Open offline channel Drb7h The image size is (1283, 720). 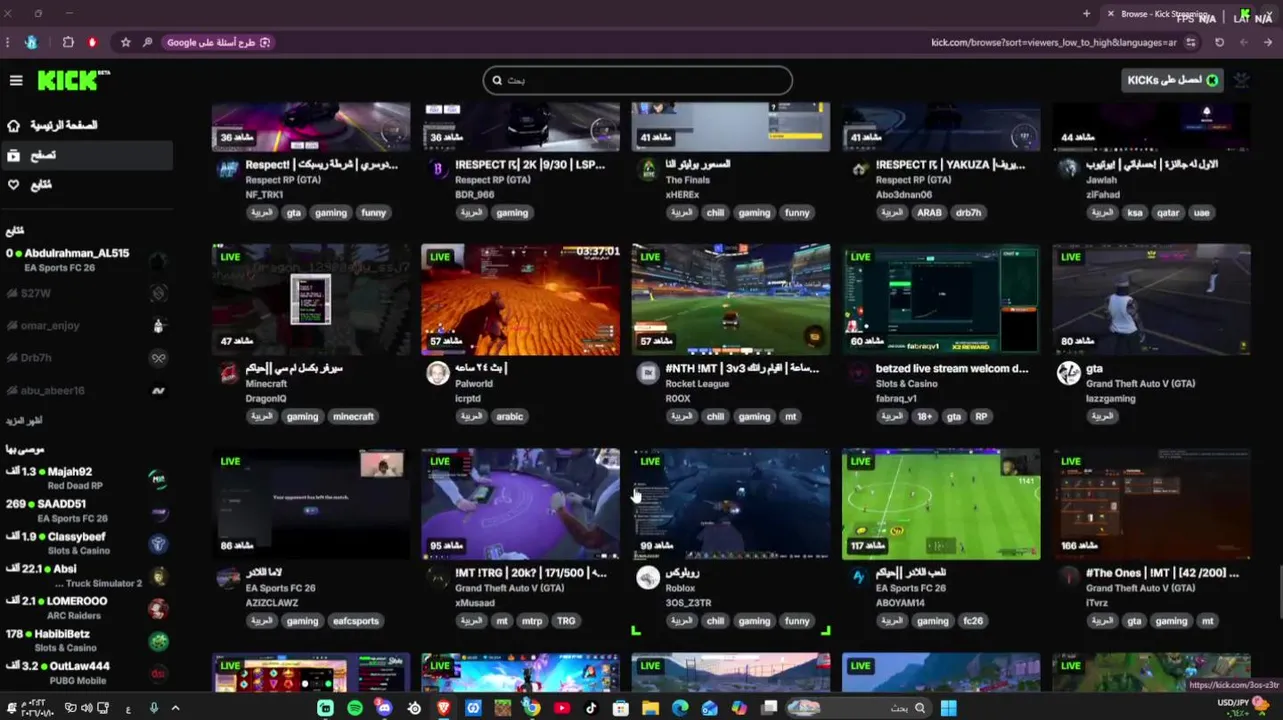point(86,357)
